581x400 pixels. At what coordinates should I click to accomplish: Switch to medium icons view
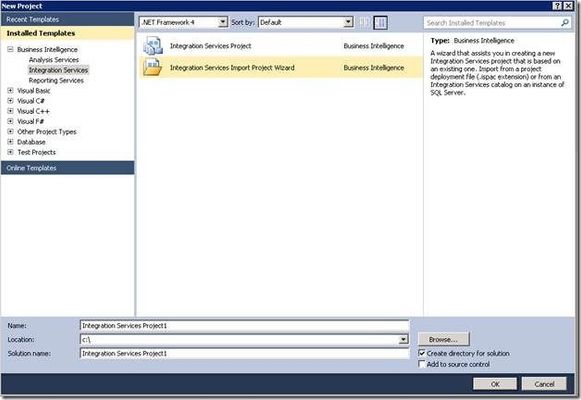tap(381, 23)
